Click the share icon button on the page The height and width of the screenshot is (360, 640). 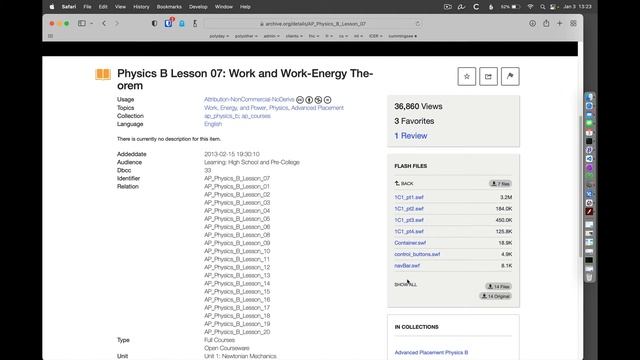point(488,76)
